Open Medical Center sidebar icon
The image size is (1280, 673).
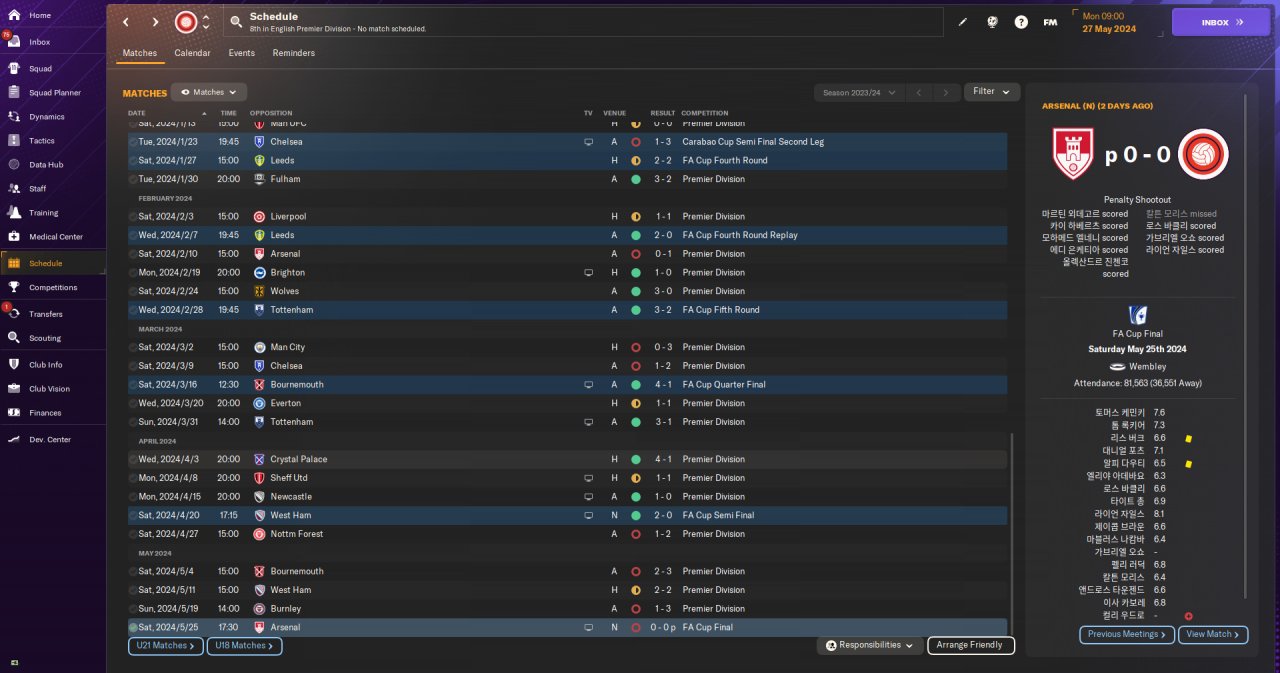click(x=14, y=237)
